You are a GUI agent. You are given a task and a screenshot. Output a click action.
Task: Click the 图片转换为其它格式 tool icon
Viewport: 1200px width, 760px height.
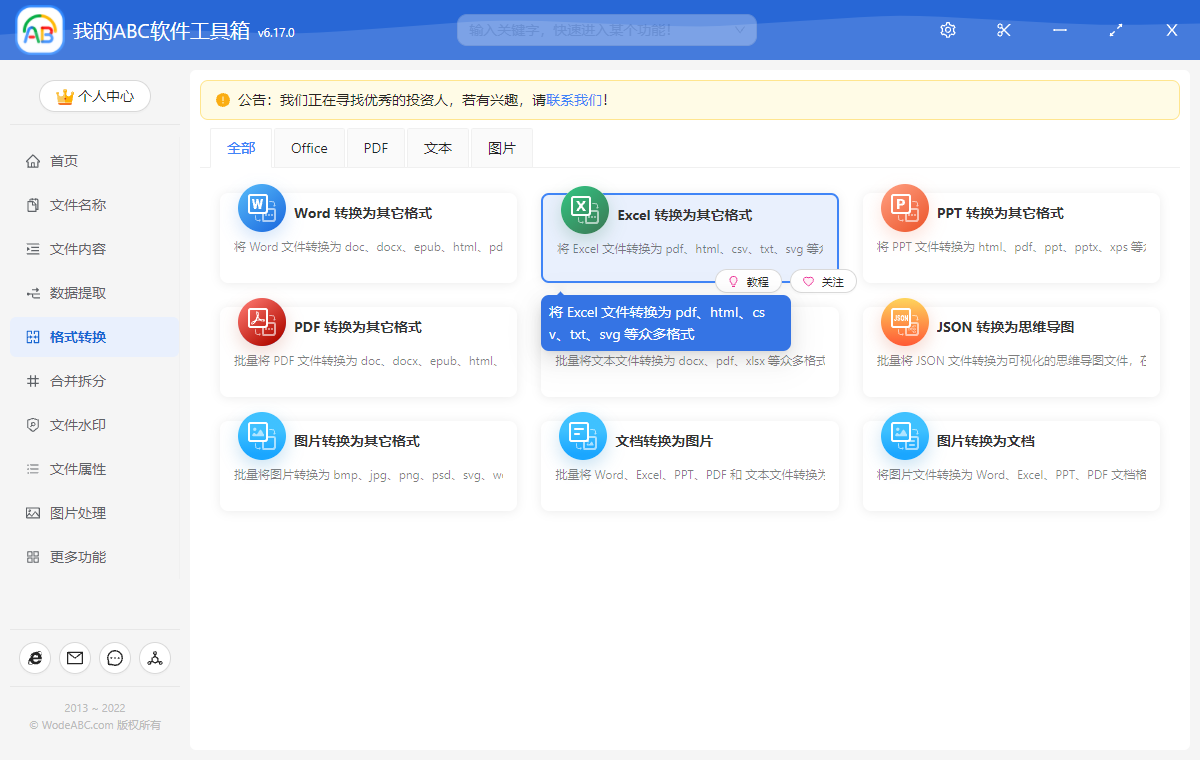[261, 437]
